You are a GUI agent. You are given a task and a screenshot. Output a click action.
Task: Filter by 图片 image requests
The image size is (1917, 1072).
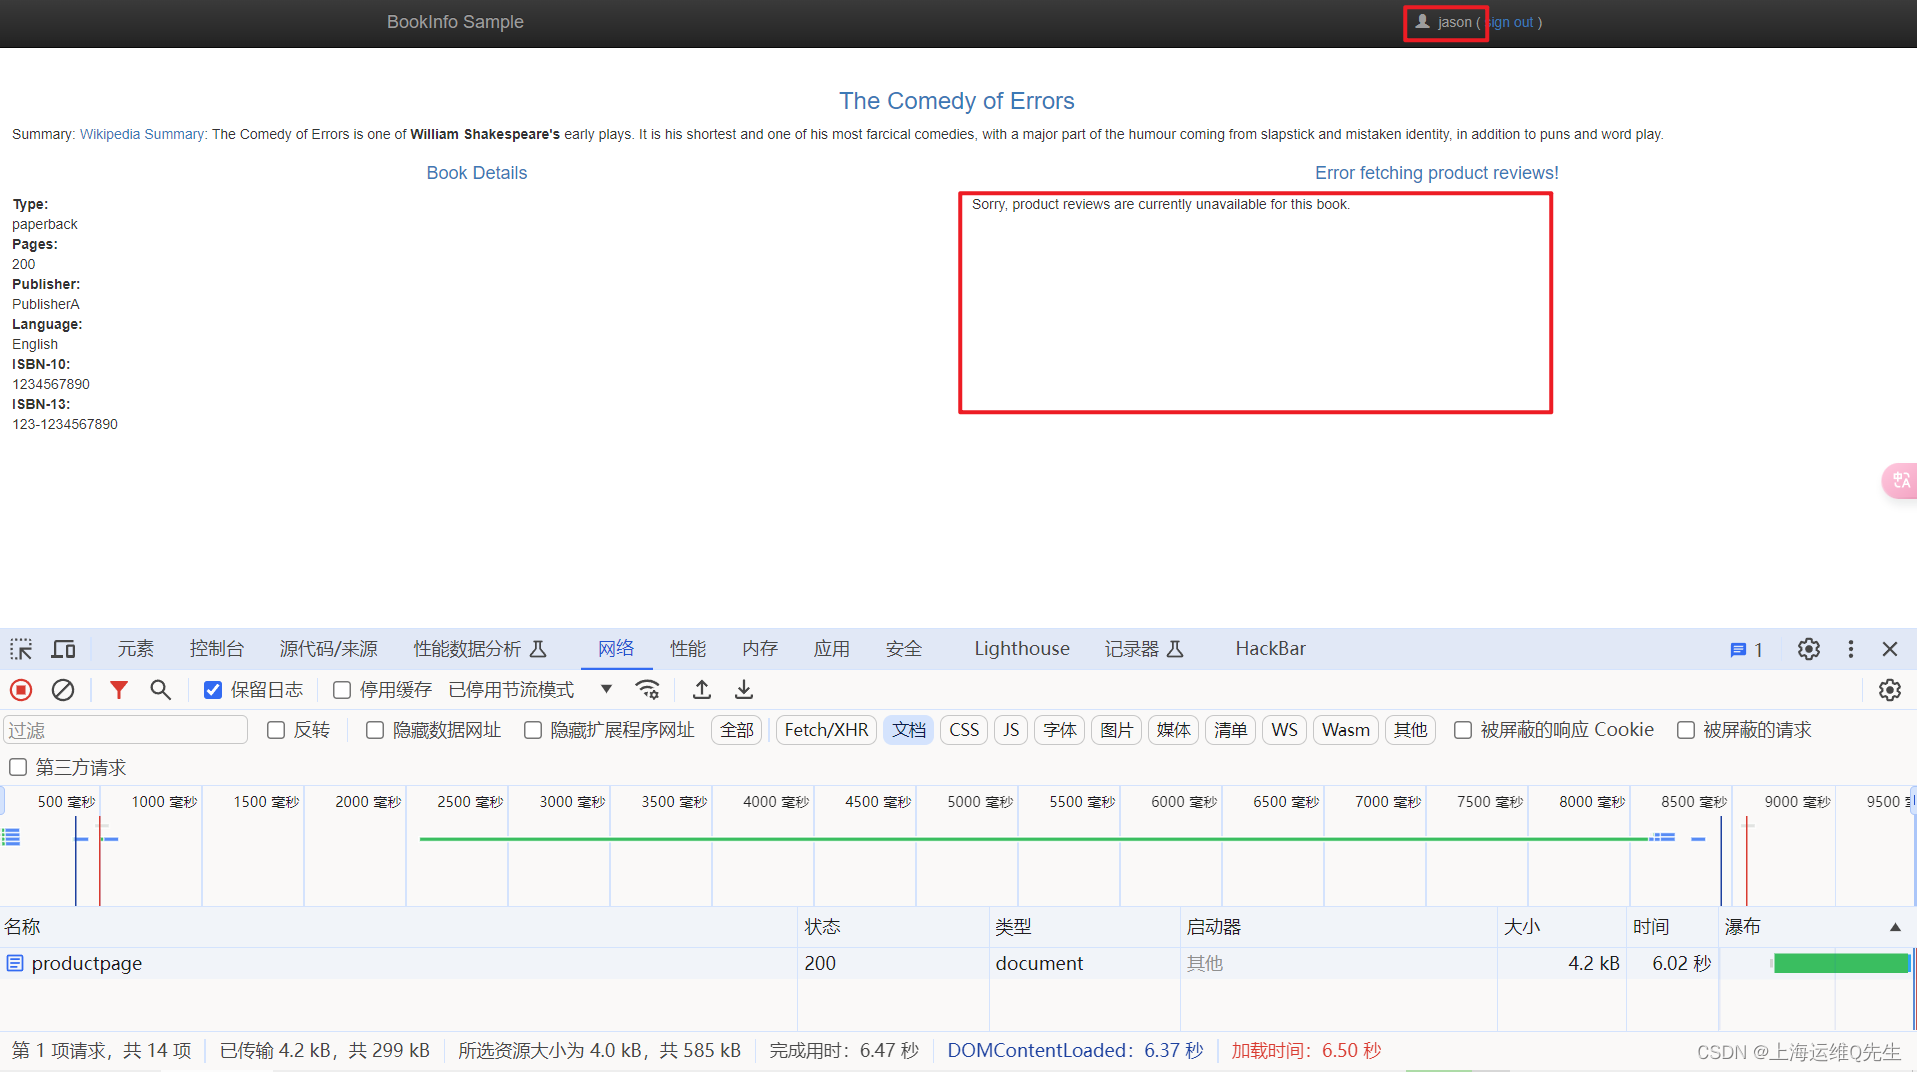(1117, 730)
